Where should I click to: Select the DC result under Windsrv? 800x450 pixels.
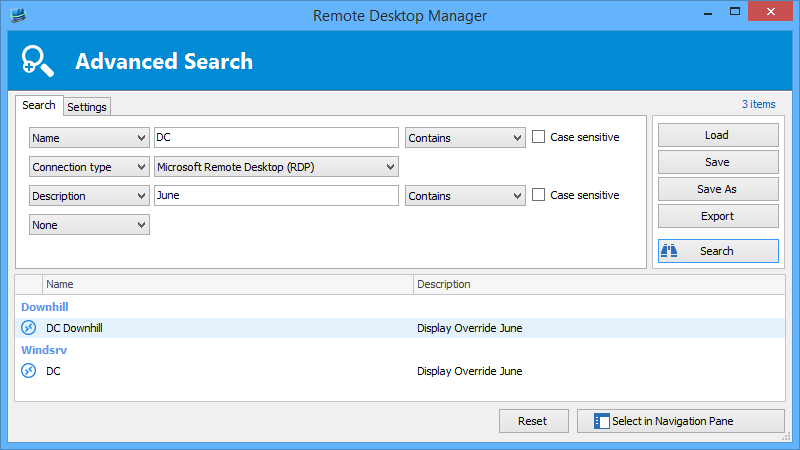400,371
